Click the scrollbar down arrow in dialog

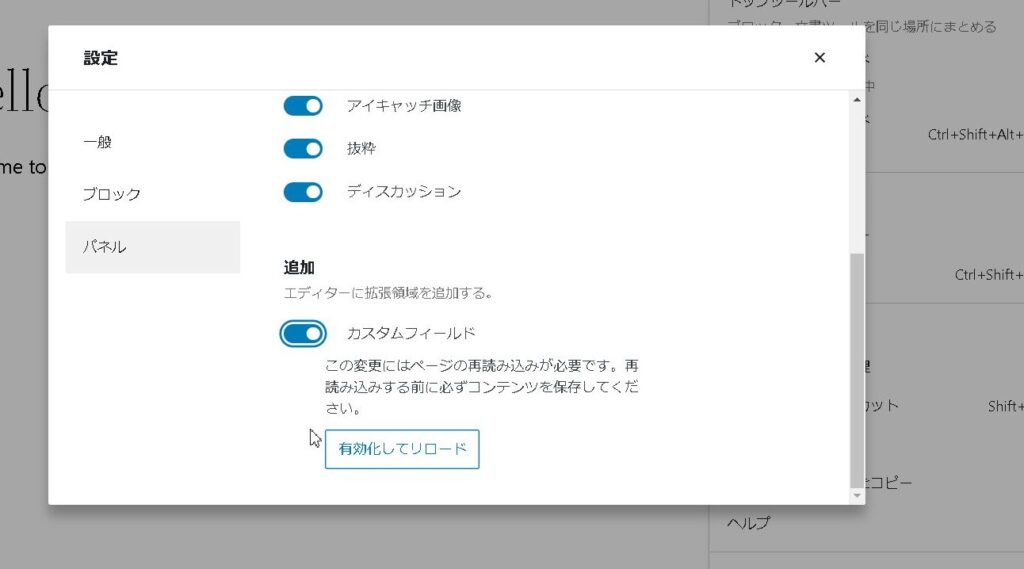pos(857,496)
